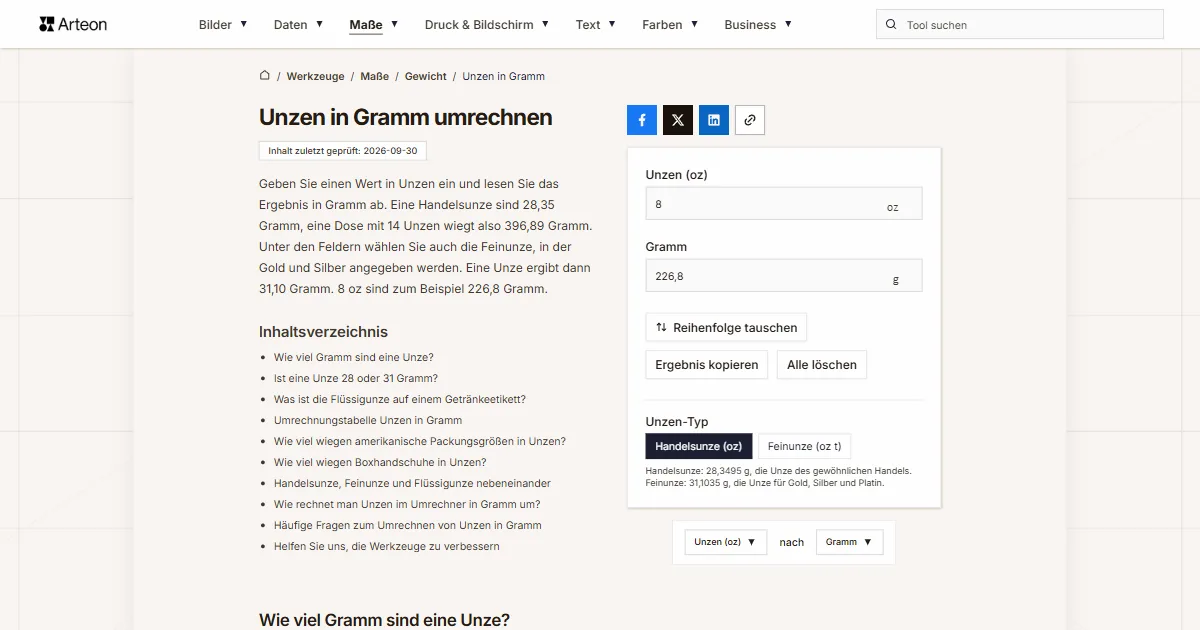Image resolution: width=1200 pixels, height=630 pixels.
Task: Open the Häufige Fragen link
Action: click(x=408, y=525)
